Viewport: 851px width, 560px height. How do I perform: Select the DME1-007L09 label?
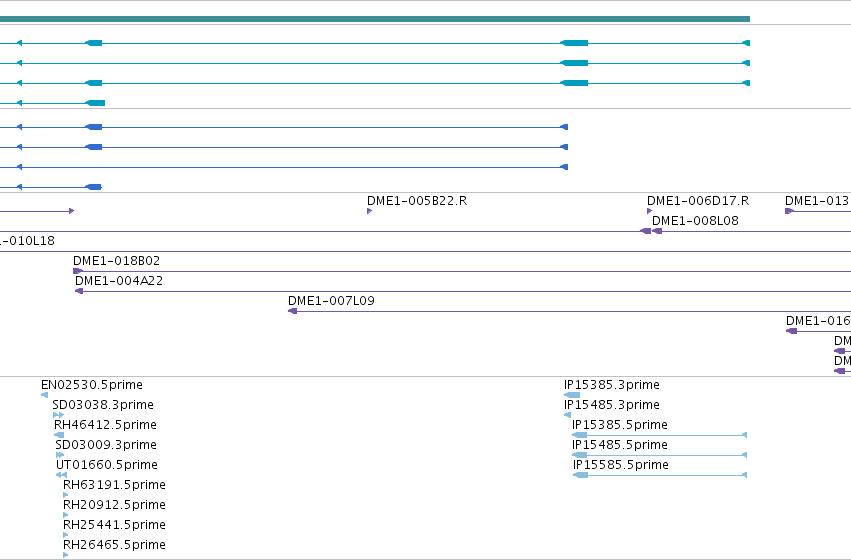click(x=331, y=301)
